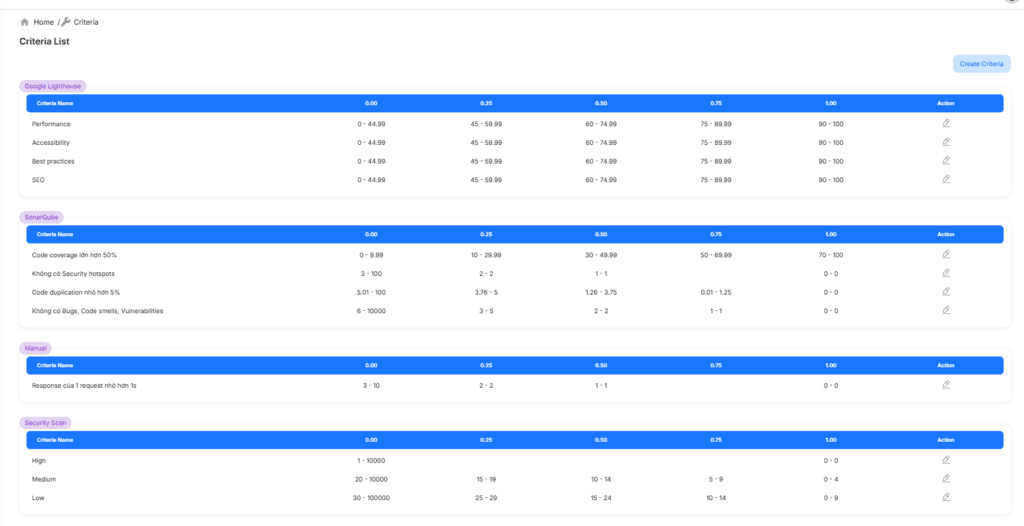Edit the High security scan criteria
The width and height of the screenshot is (1024, 526).
tap(946, 460)
